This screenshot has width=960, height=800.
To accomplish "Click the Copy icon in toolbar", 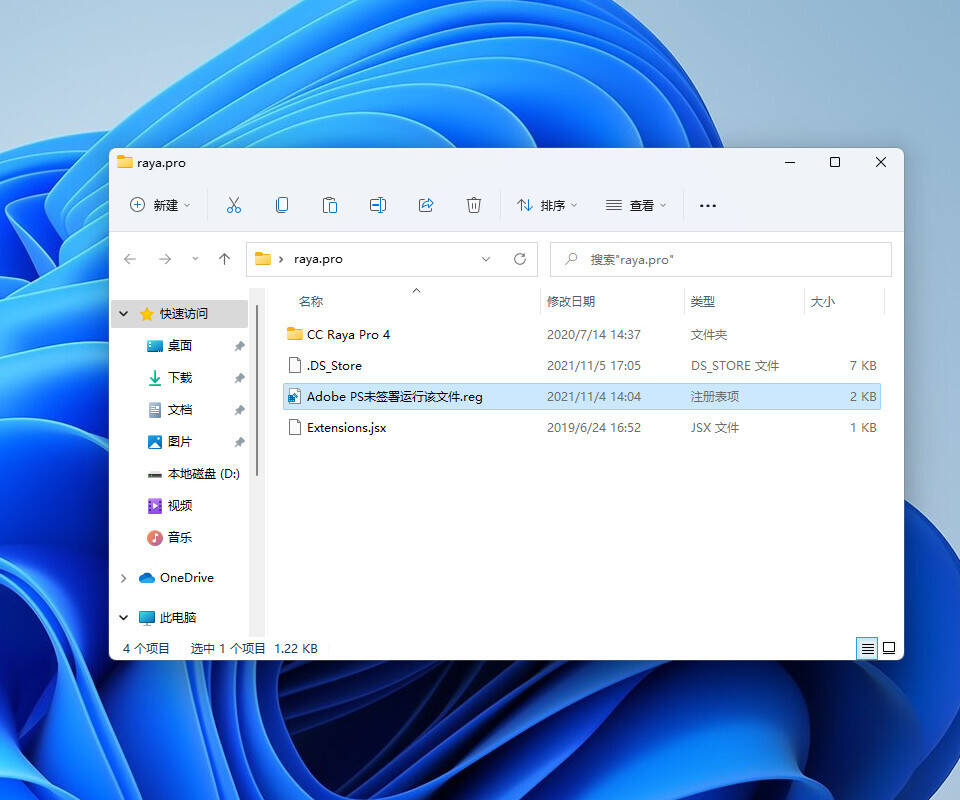I will coord(282,205).
